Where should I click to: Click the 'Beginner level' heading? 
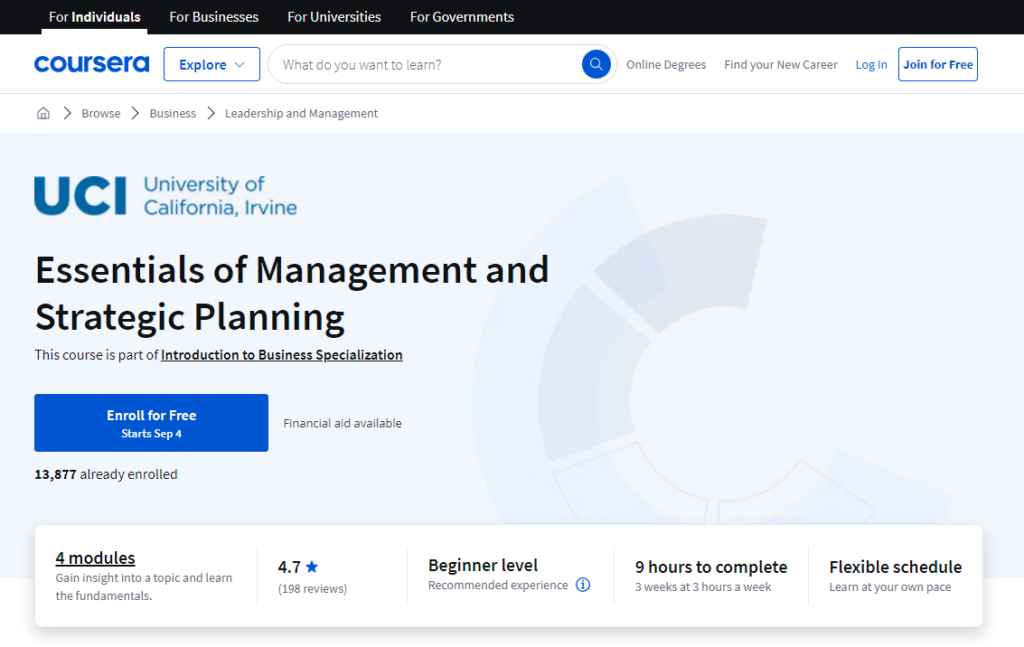pos(483,565)
